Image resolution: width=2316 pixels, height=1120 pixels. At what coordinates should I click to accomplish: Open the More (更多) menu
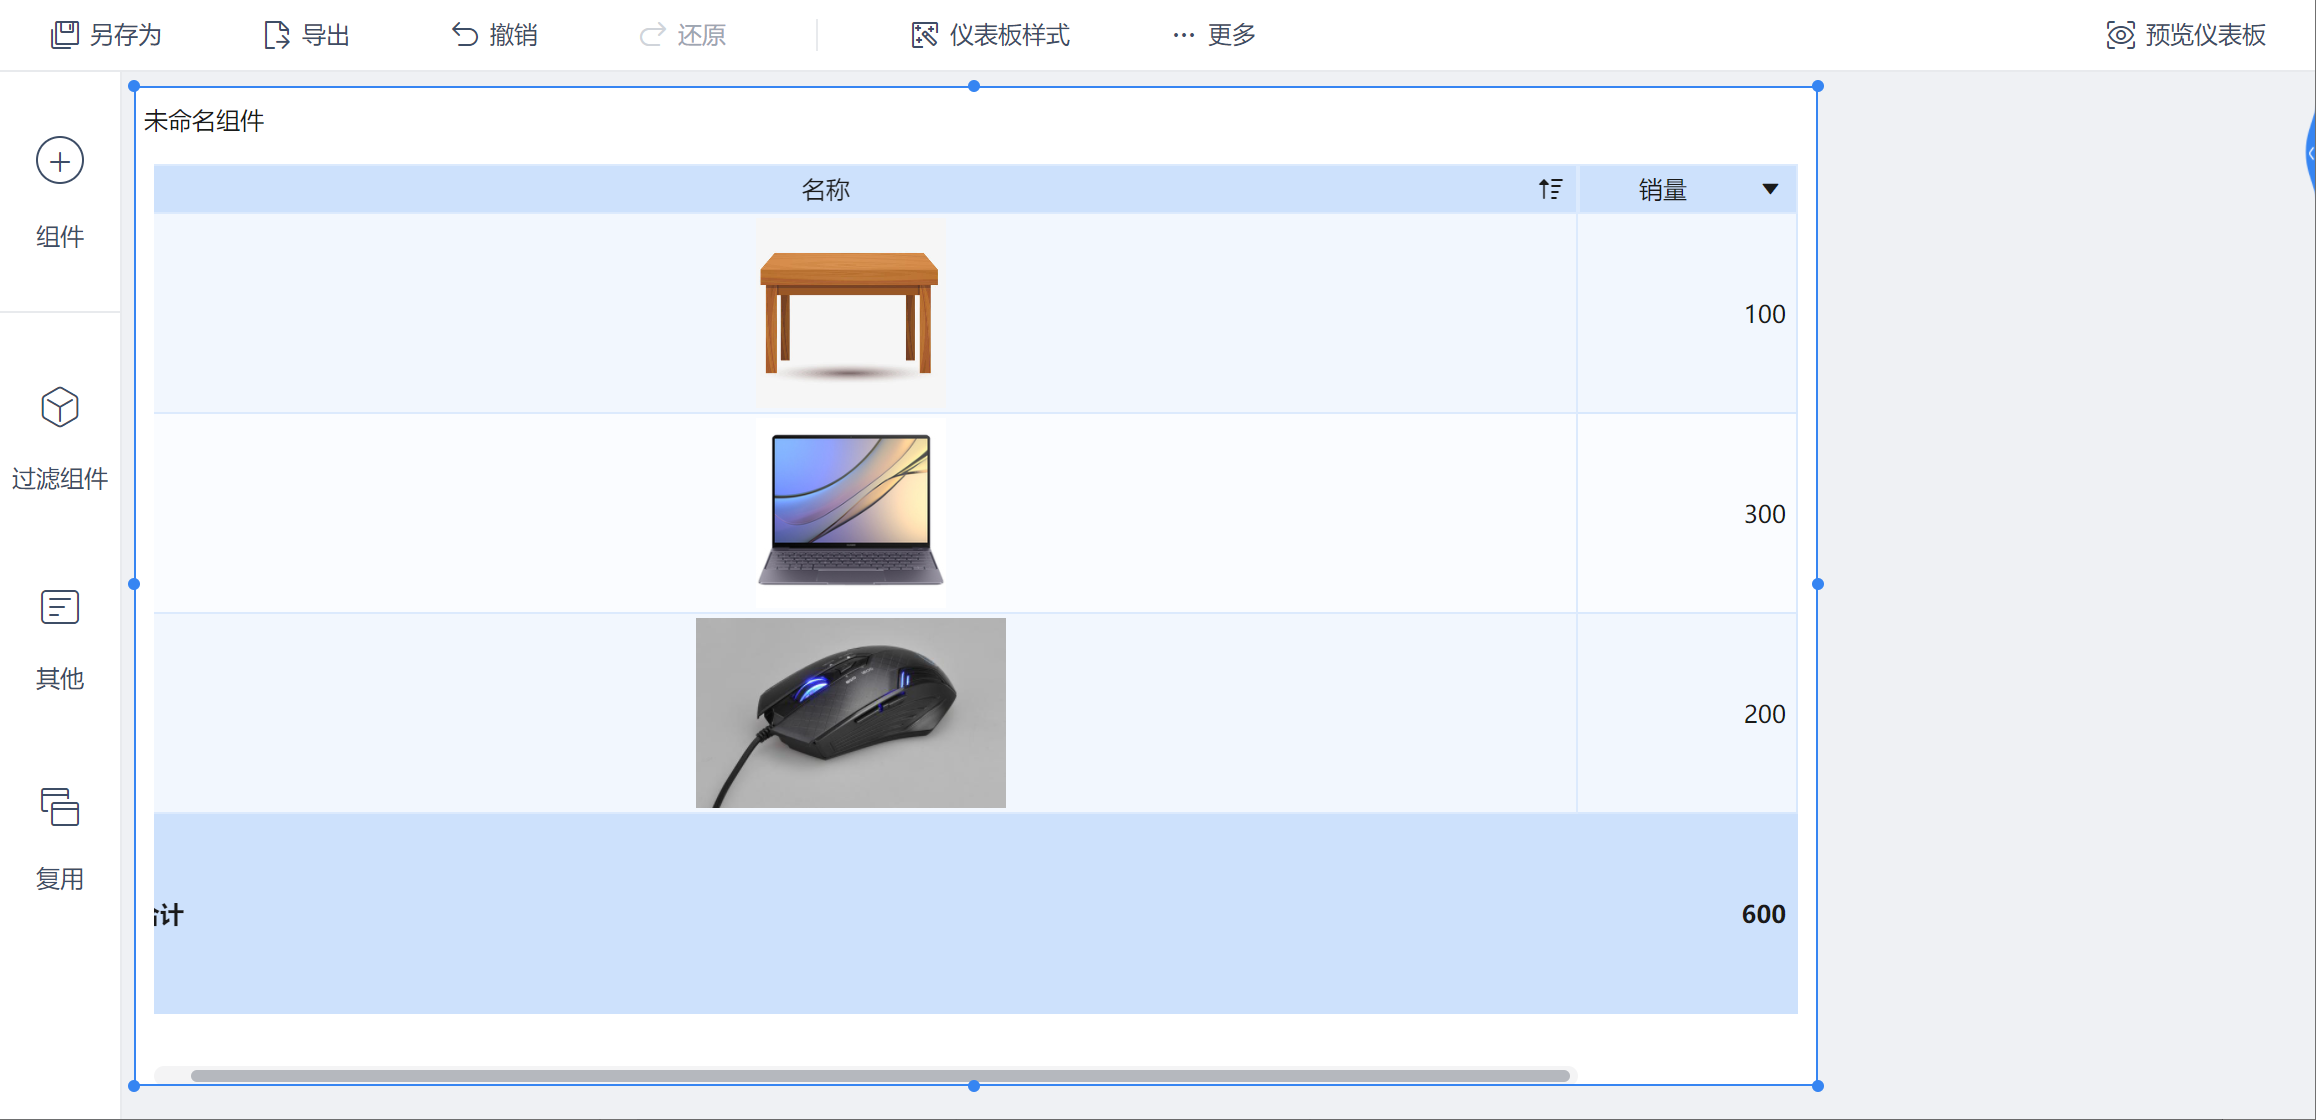(1214, 35)
